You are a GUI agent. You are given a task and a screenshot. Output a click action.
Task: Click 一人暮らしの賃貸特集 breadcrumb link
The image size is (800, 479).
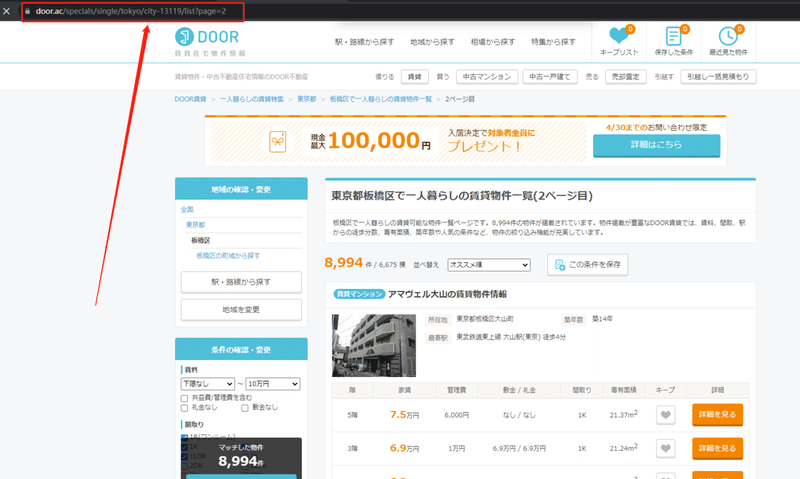(252, 99)
